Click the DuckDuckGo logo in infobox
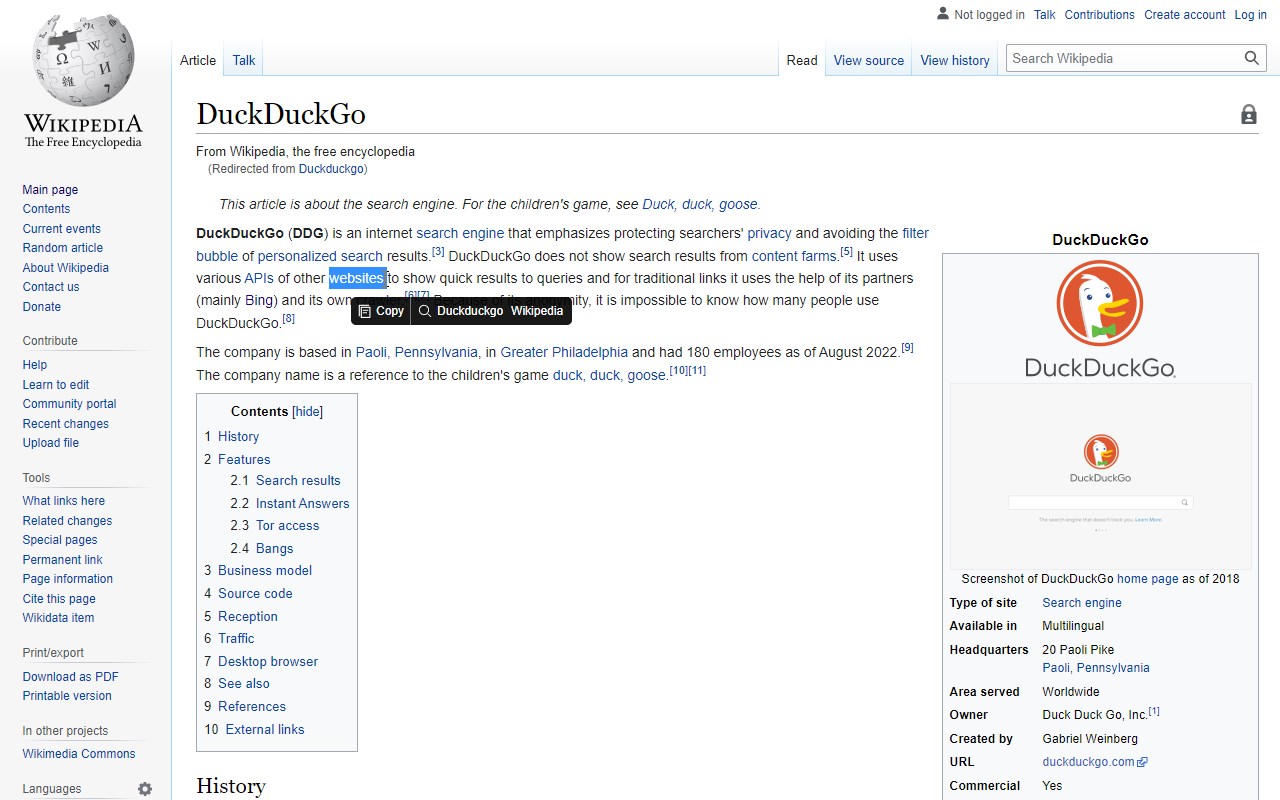Image resolution: width=1280 pixels, height=800 pixels. tap(1100, 319)
